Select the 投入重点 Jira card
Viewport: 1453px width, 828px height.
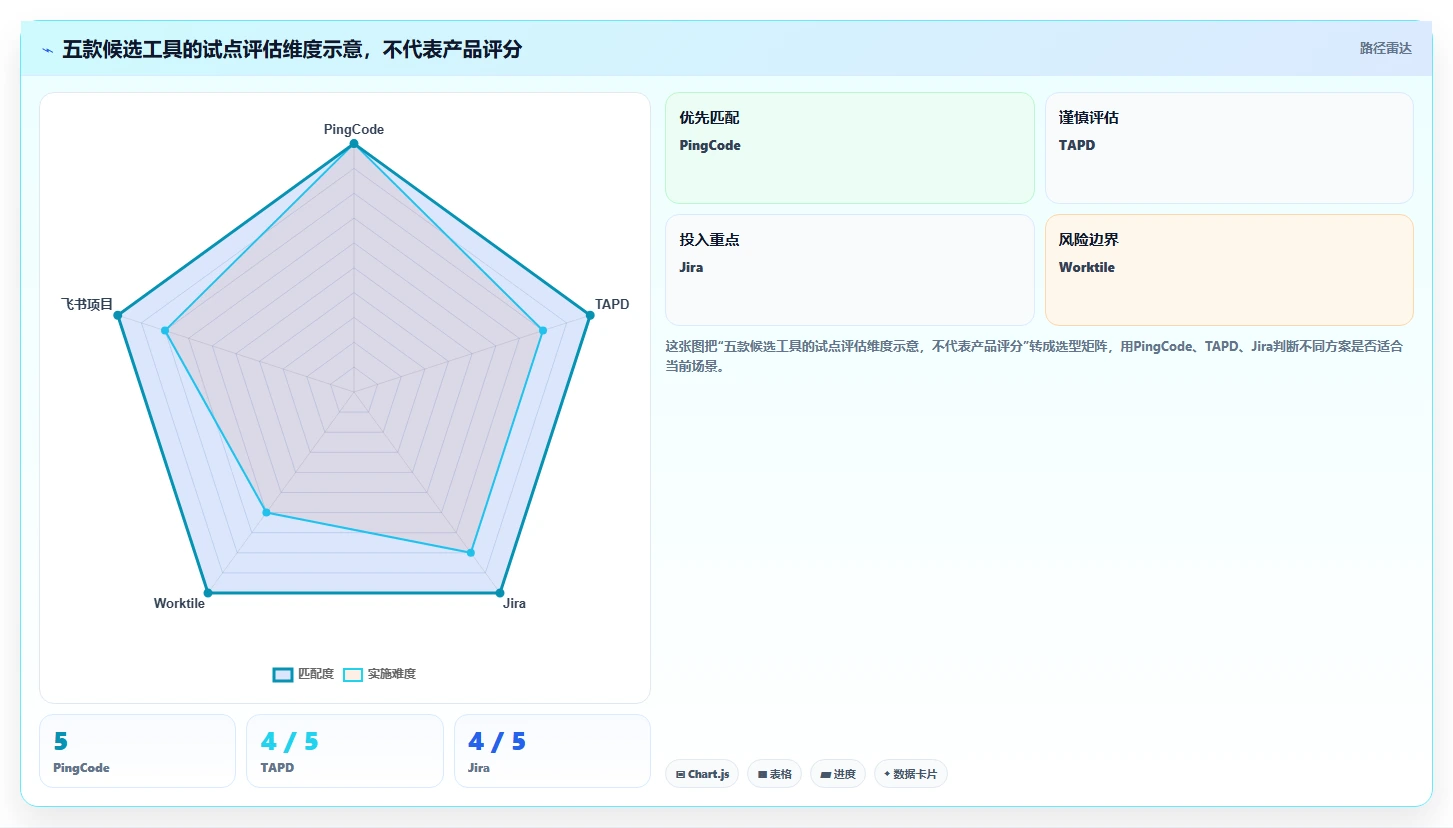pos(849,270)
